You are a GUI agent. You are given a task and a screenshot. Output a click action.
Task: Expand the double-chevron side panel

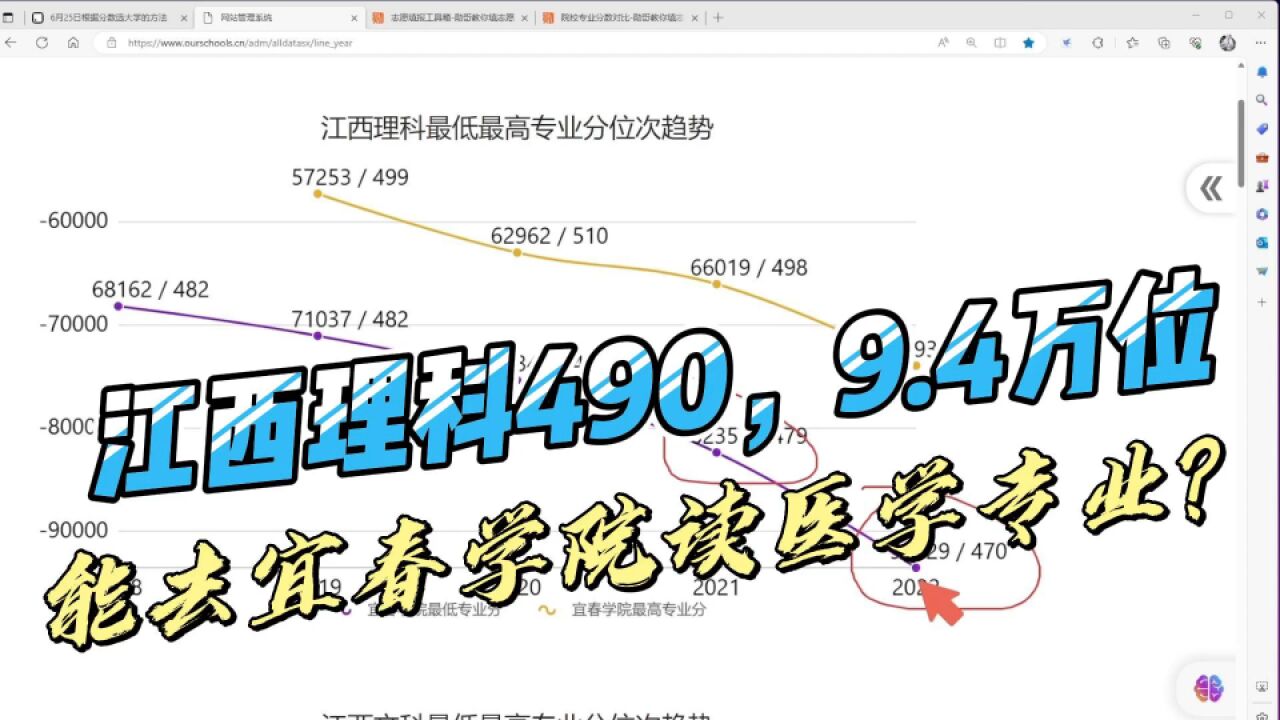1211,188
